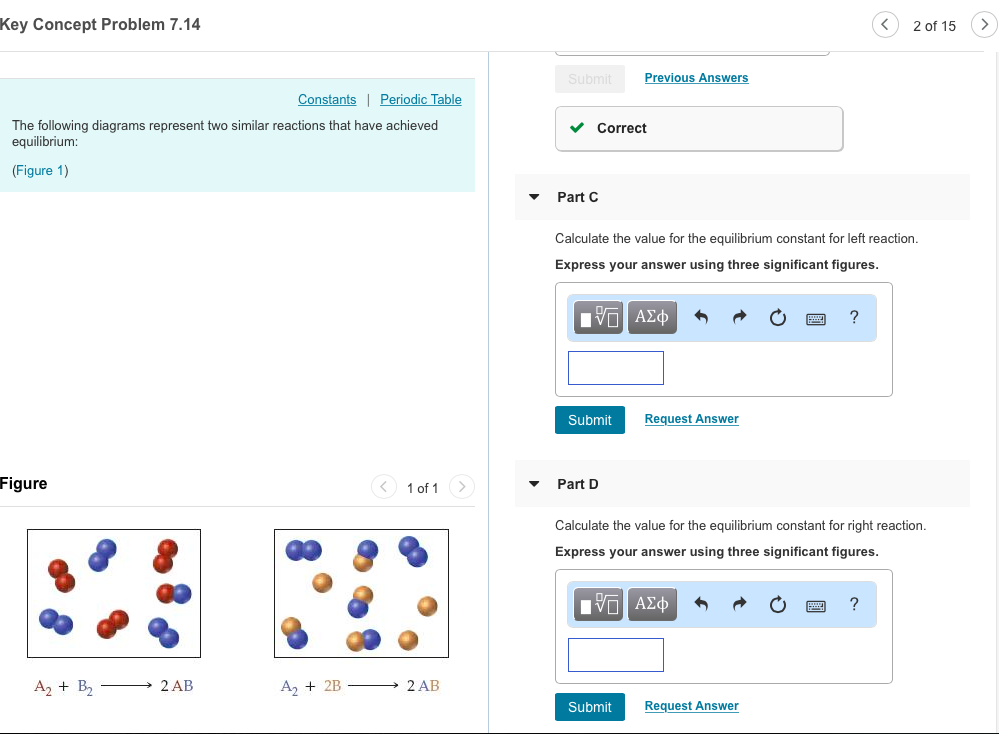Open Greek symbols menu in Part D

click(x=652, y=604)
